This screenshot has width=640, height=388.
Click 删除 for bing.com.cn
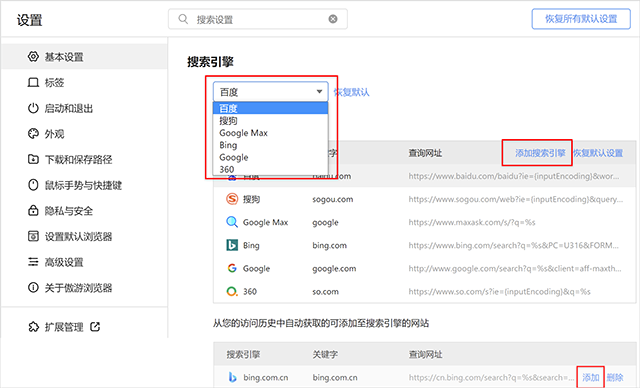click(615, 377)
